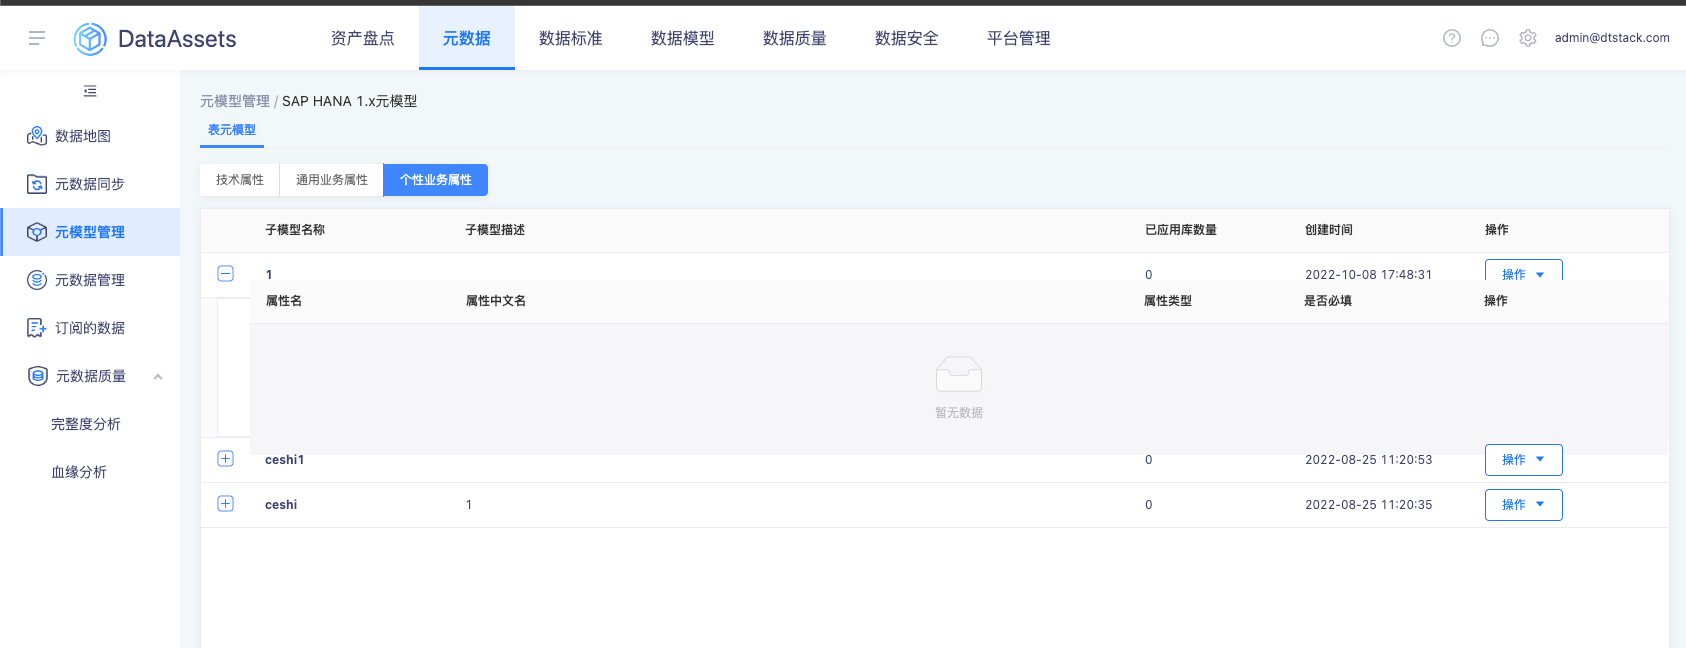The height and width of the screenshot is (648, 1686).
Task: Click the empty data inbox icon
Action: pos(959,374)
